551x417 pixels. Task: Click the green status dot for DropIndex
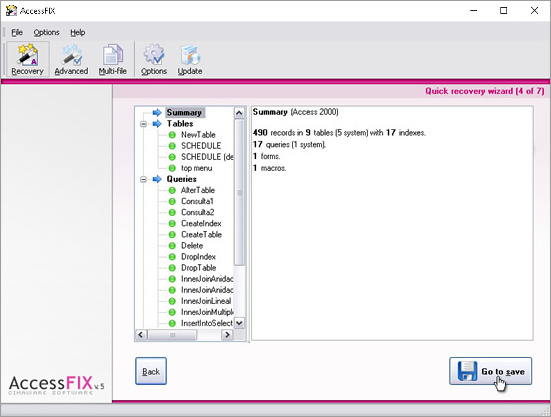[x=172, y=257]
